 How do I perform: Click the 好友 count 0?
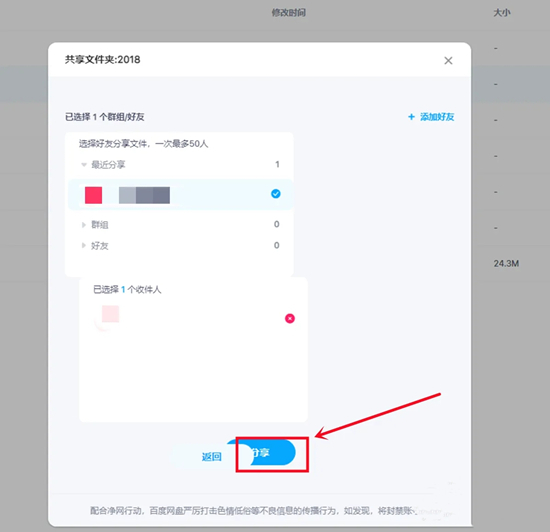(x=276, y=245)
